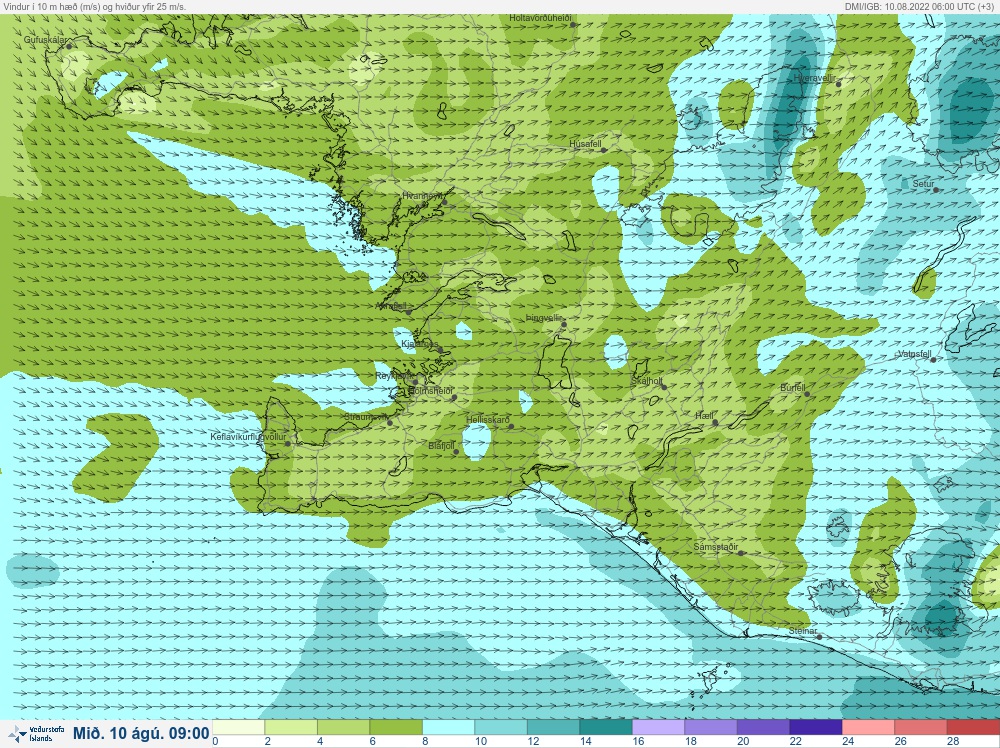This screenshot has width=1000, height=748.
Task: Select the 6–8 m/s olive green legend swatch
Action: pos(395,728)
